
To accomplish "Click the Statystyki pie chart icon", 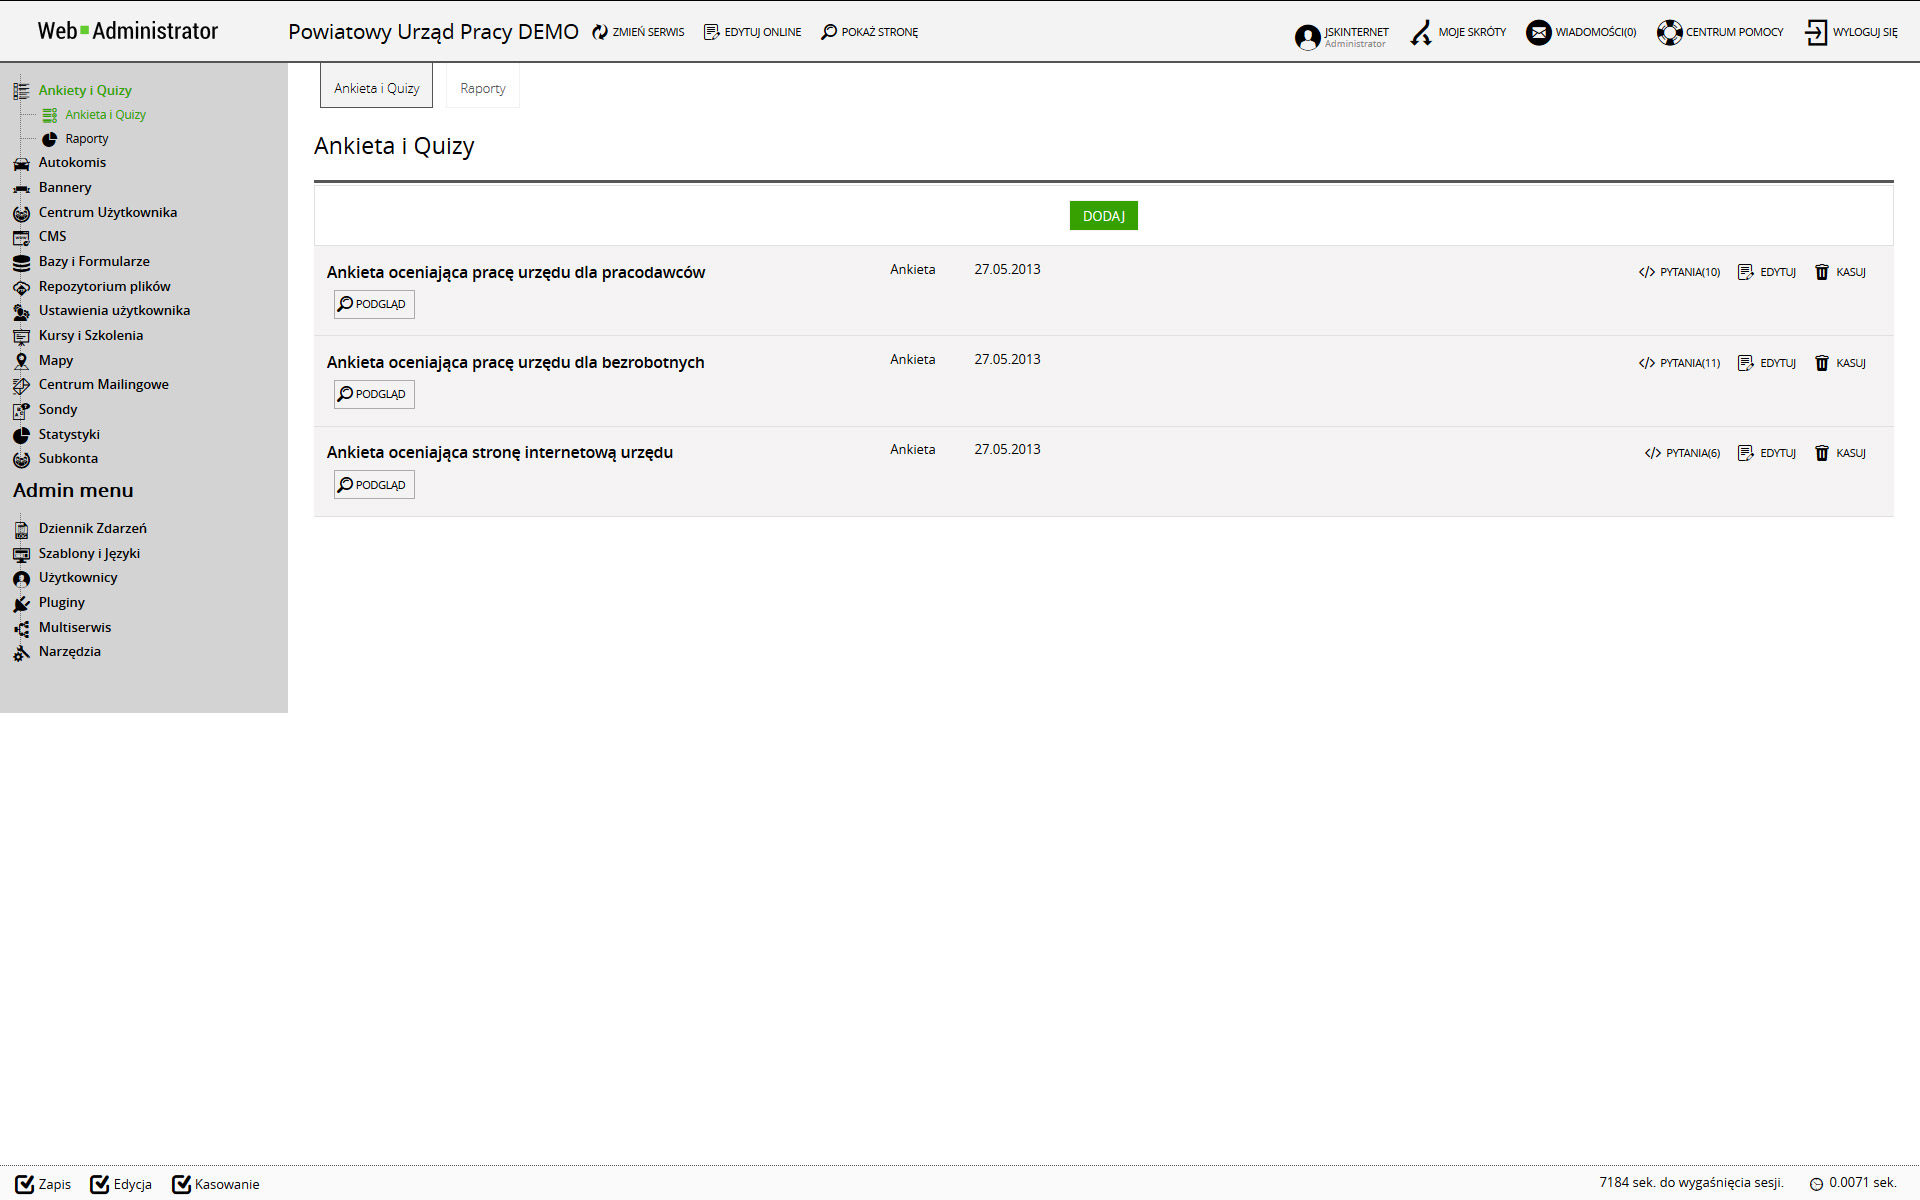I will pos(21,435).
